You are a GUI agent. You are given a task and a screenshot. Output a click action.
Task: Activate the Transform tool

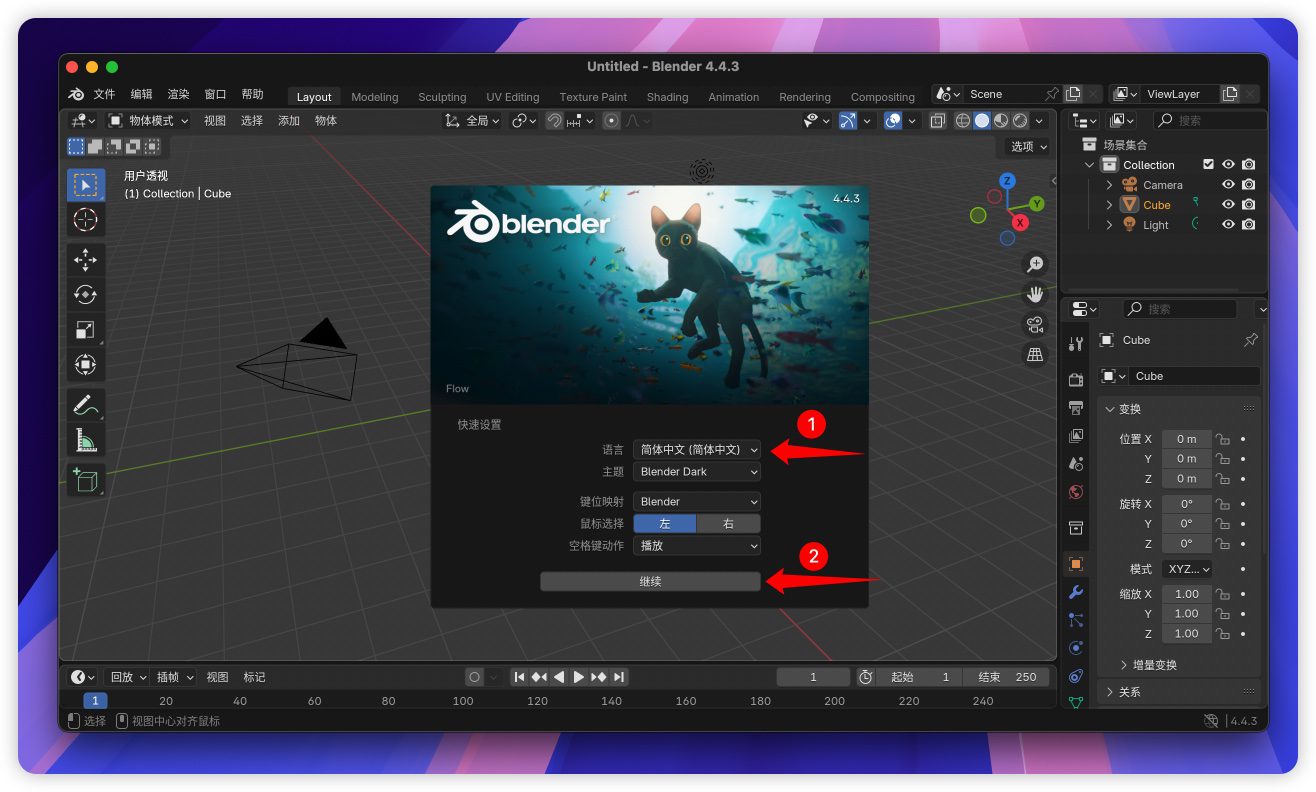tap(85, 365)
